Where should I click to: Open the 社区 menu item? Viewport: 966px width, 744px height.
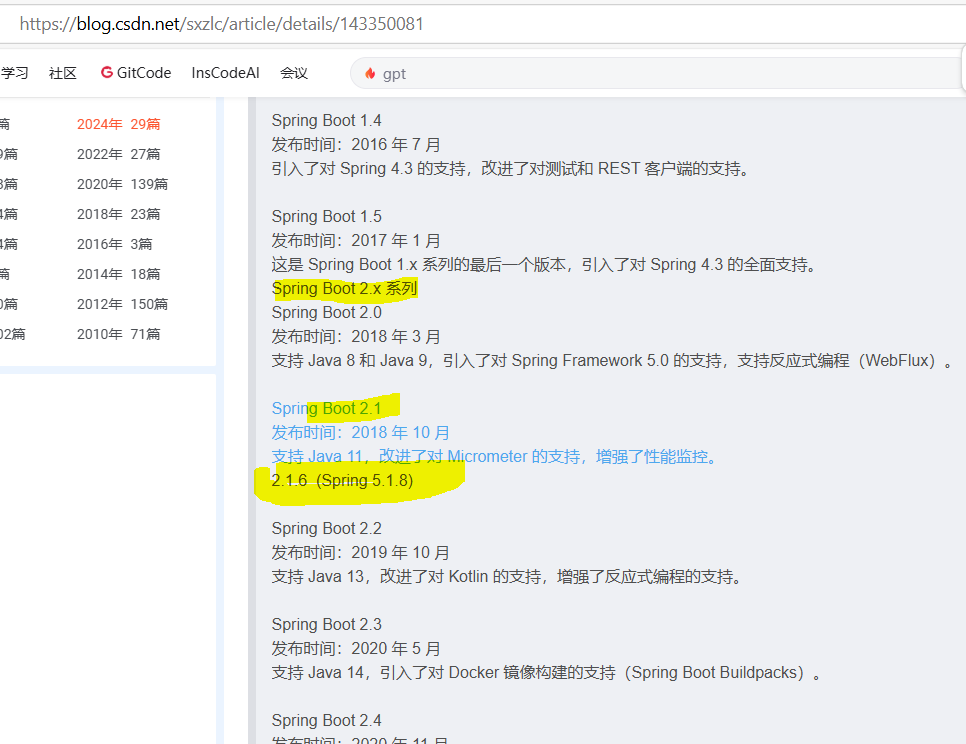(62, 72)
